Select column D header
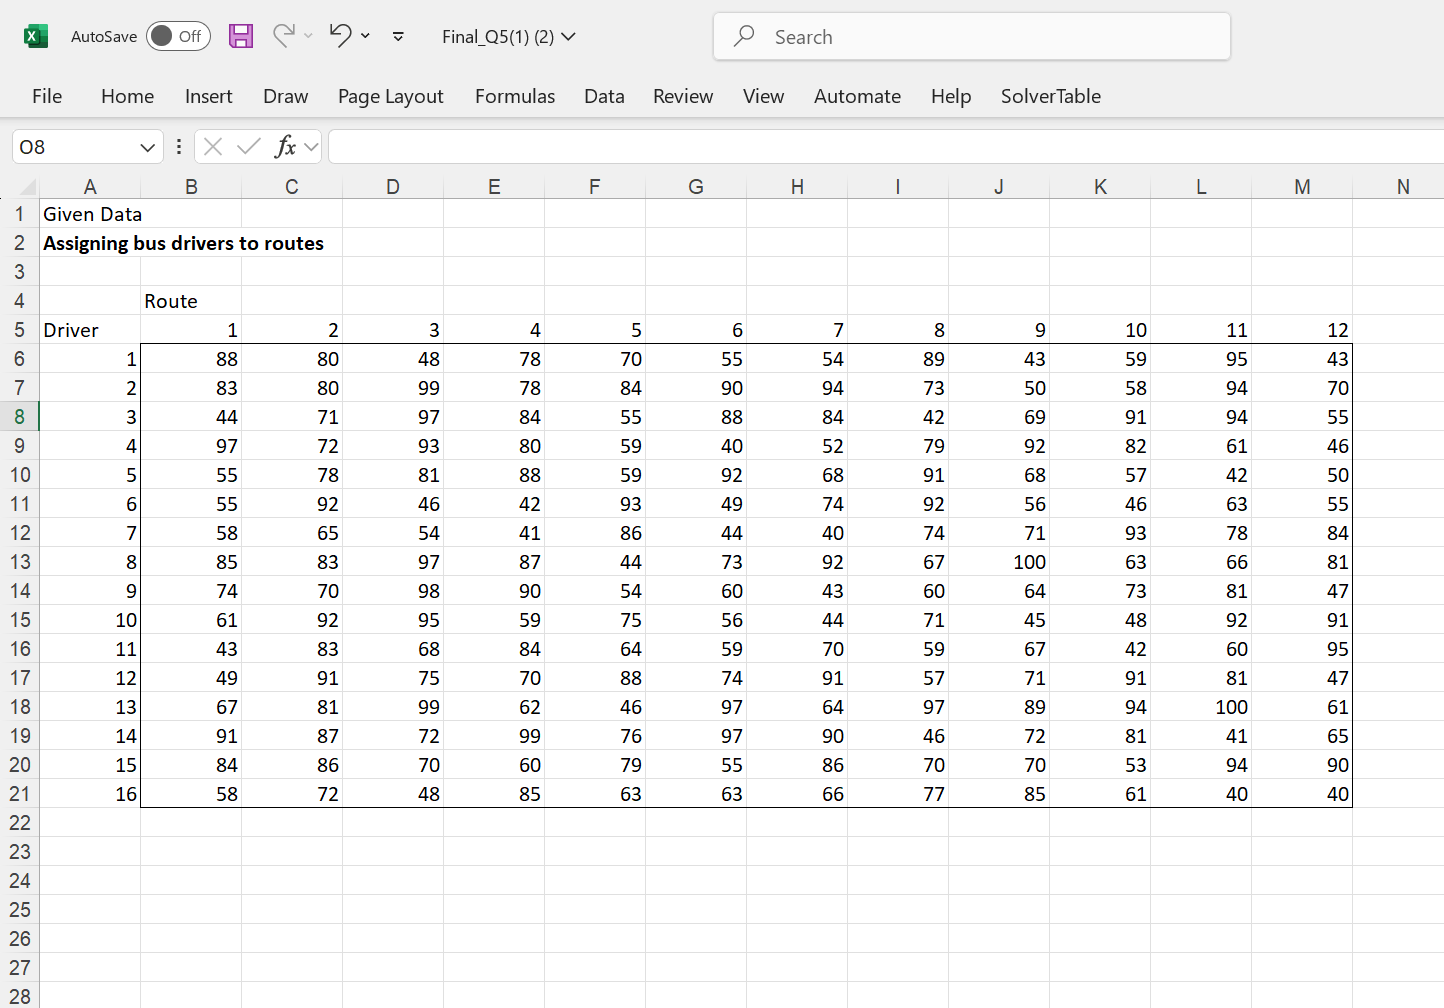1444x1008 pixels. (393, 187)
